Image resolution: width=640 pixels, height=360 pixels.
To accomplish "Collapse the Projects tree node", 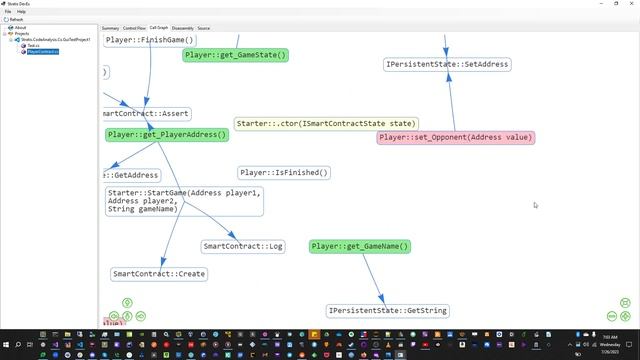I will [x=4, y=33].
